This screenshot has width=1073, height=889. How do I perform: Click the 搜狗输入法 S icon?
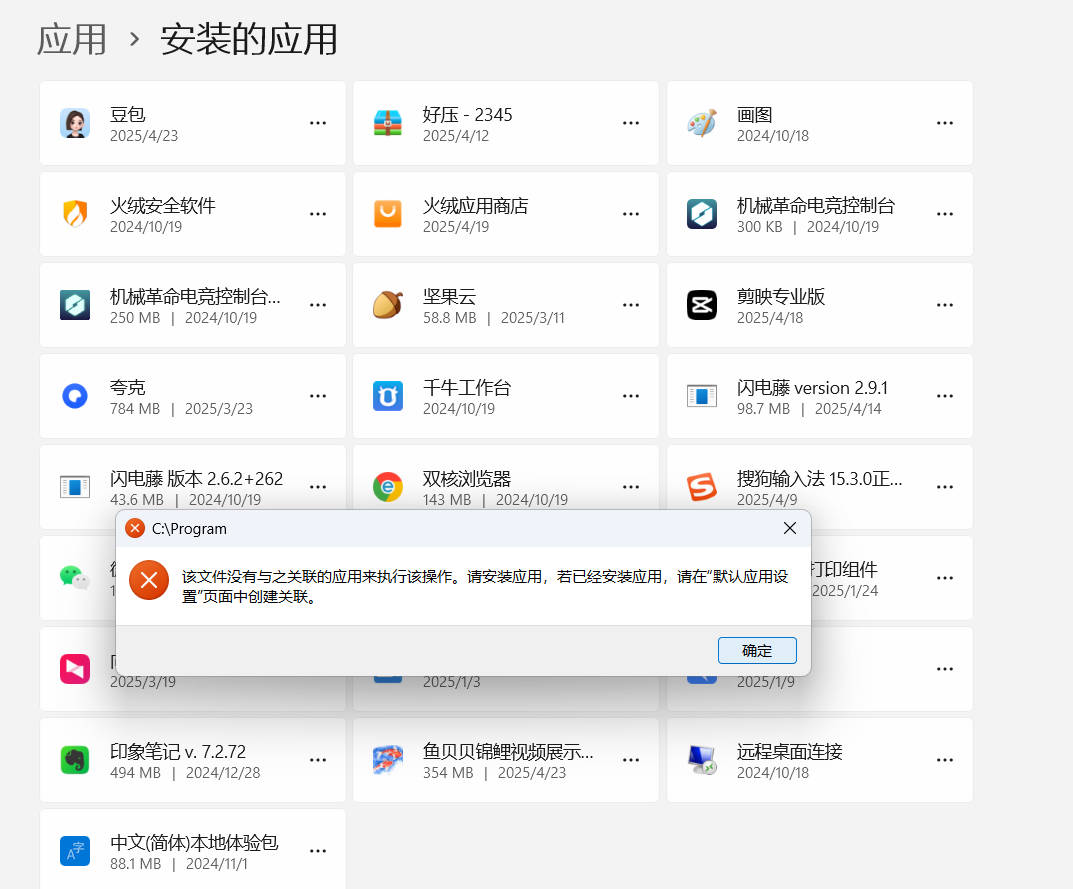point(701,487)
